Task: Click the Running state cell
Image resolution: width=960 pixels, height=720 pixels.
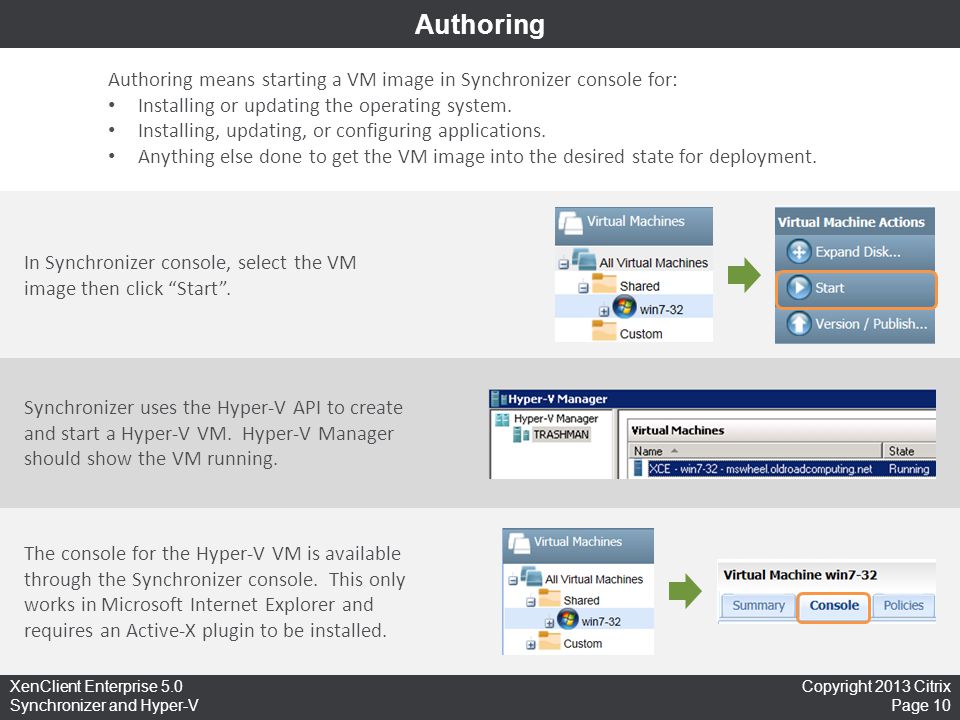Action: [x=909, y=469]
